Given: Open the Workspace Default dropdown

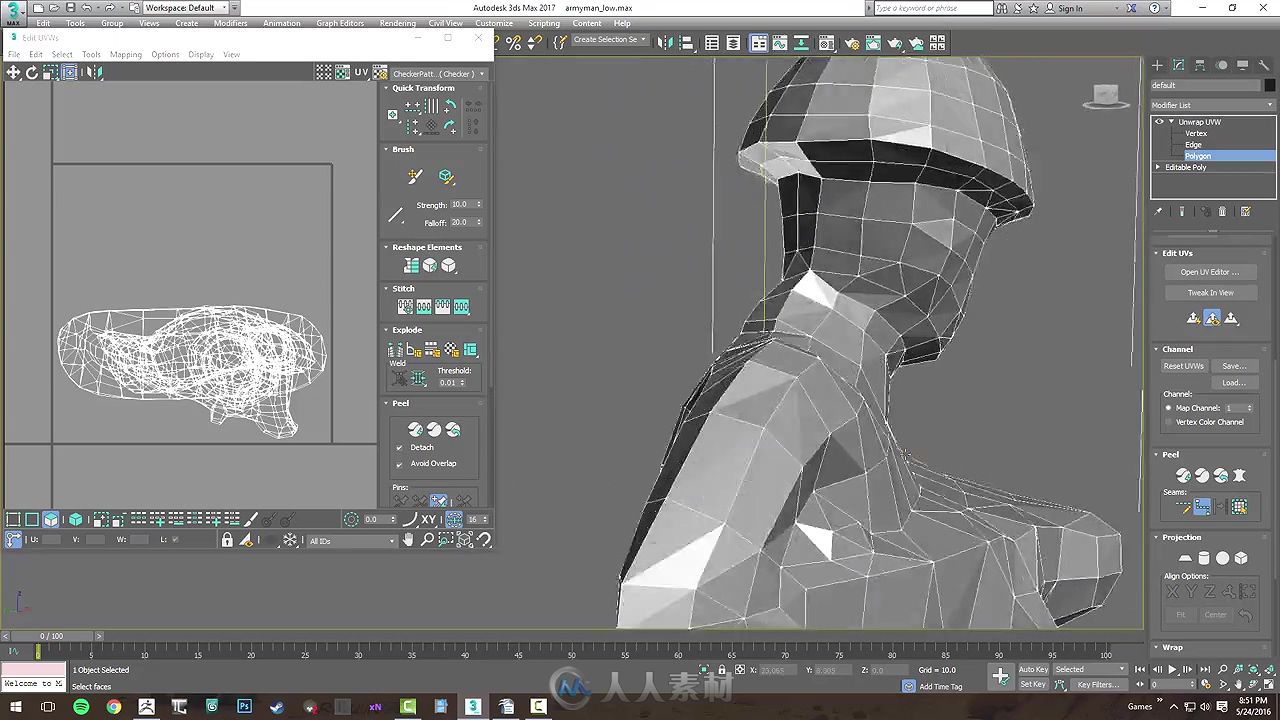Looking at the screenshot, I should [187, 8].
